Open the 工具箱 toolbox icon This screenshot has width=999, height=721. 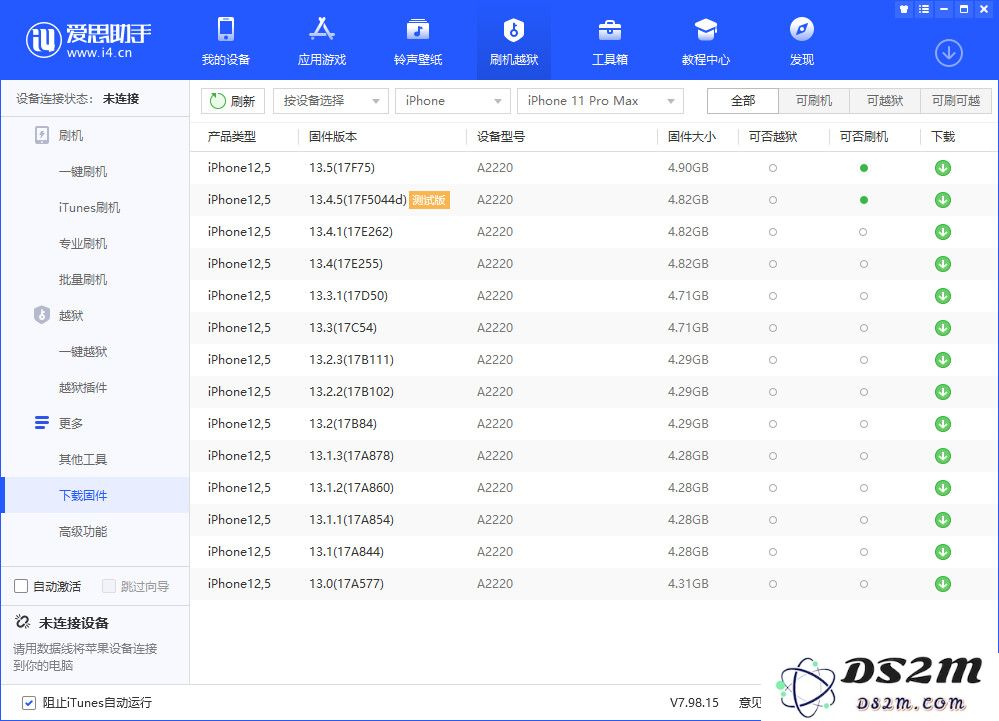click(x=610, y=29)
